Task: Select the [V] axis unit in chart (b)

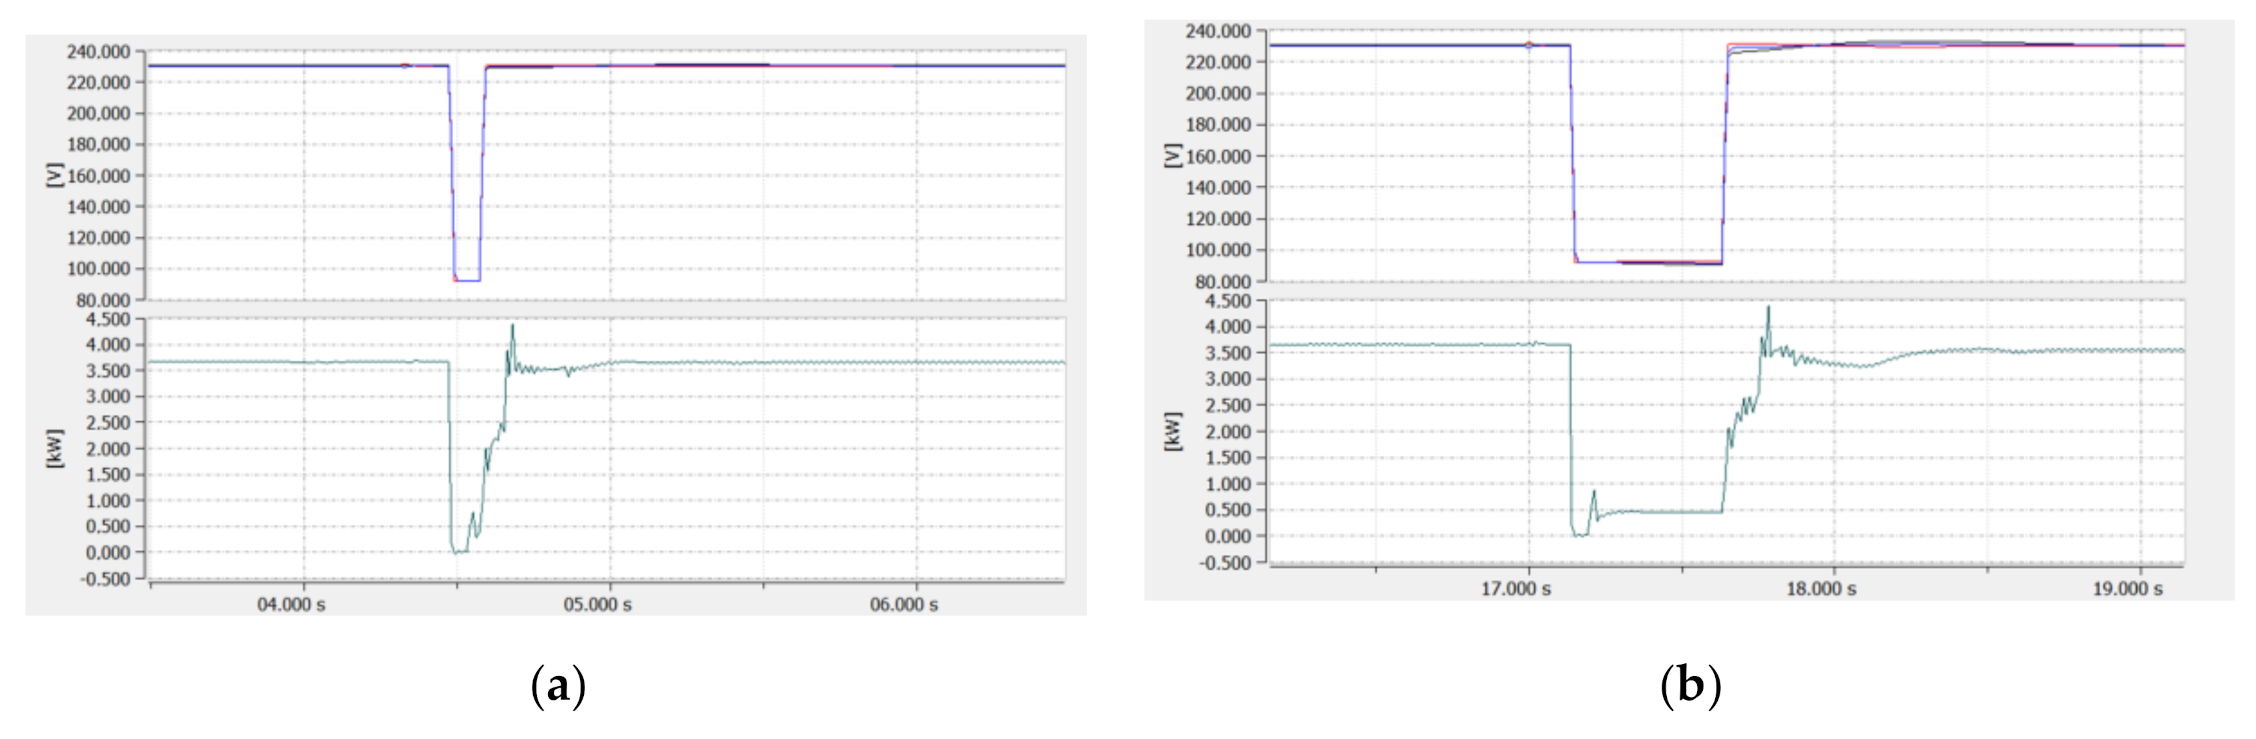Action: pyautogui.click(x=1173, y=156)
